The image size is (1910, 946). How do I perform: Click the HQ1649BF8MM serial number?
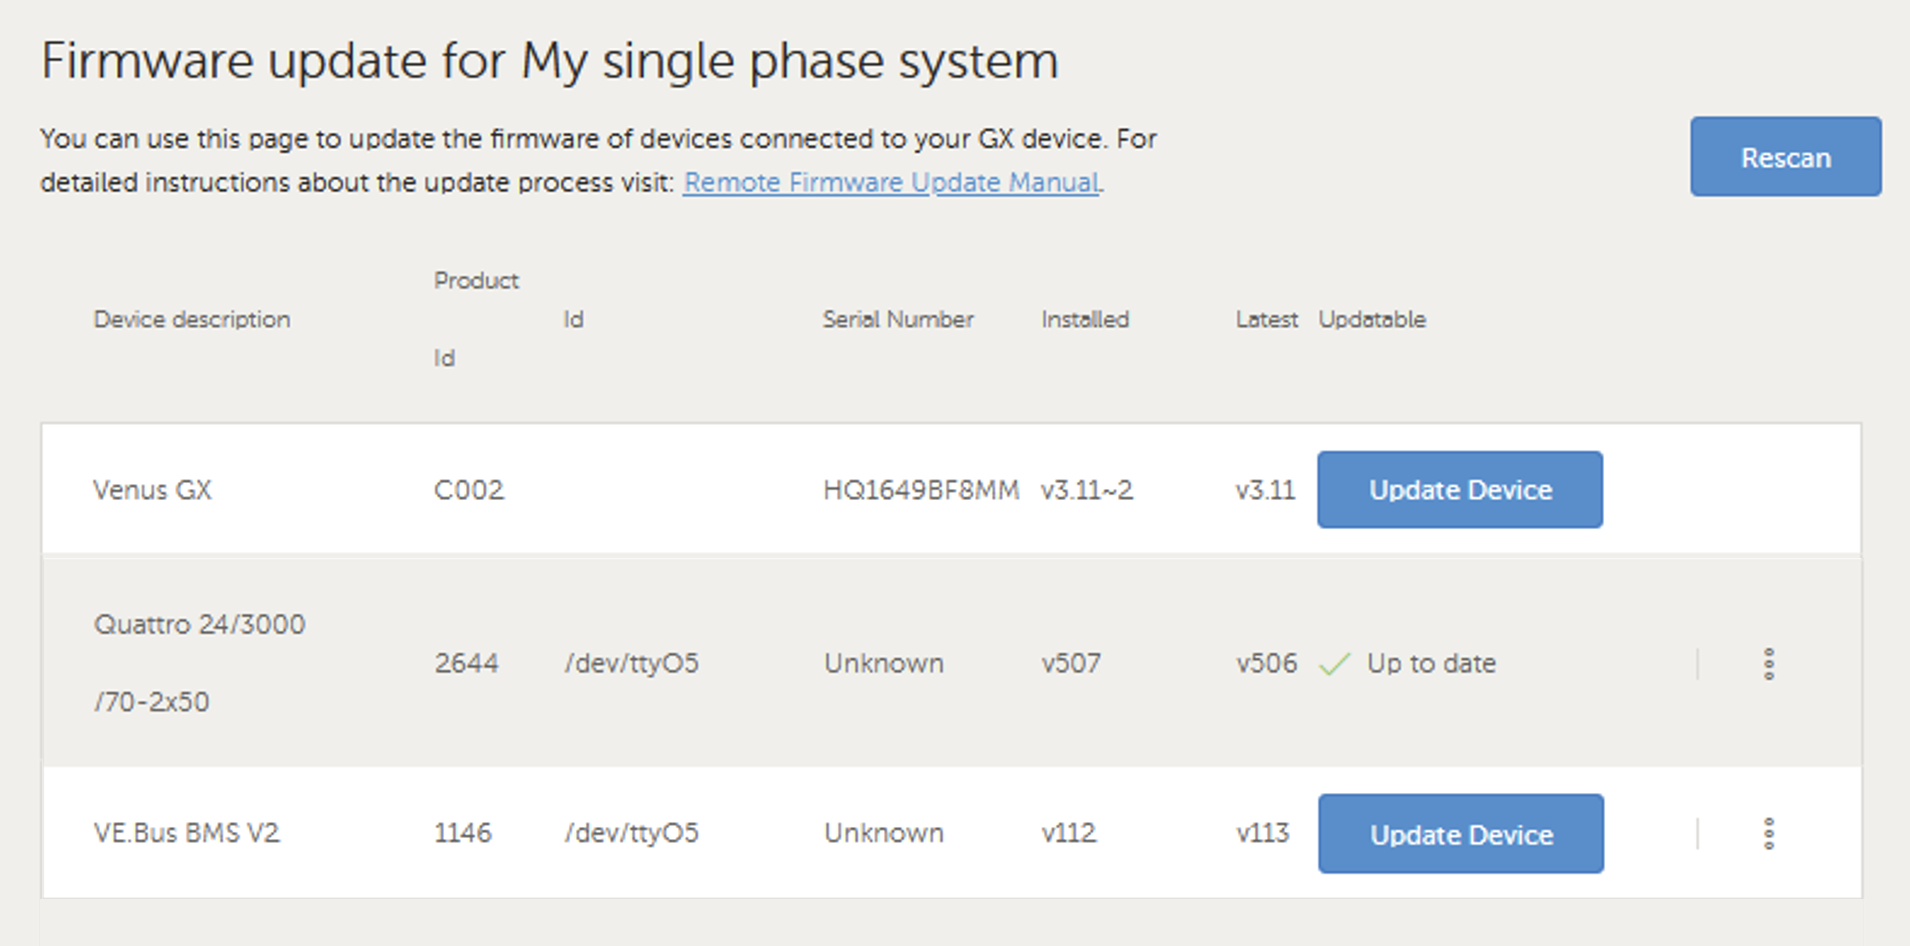(x=920, y=489)
